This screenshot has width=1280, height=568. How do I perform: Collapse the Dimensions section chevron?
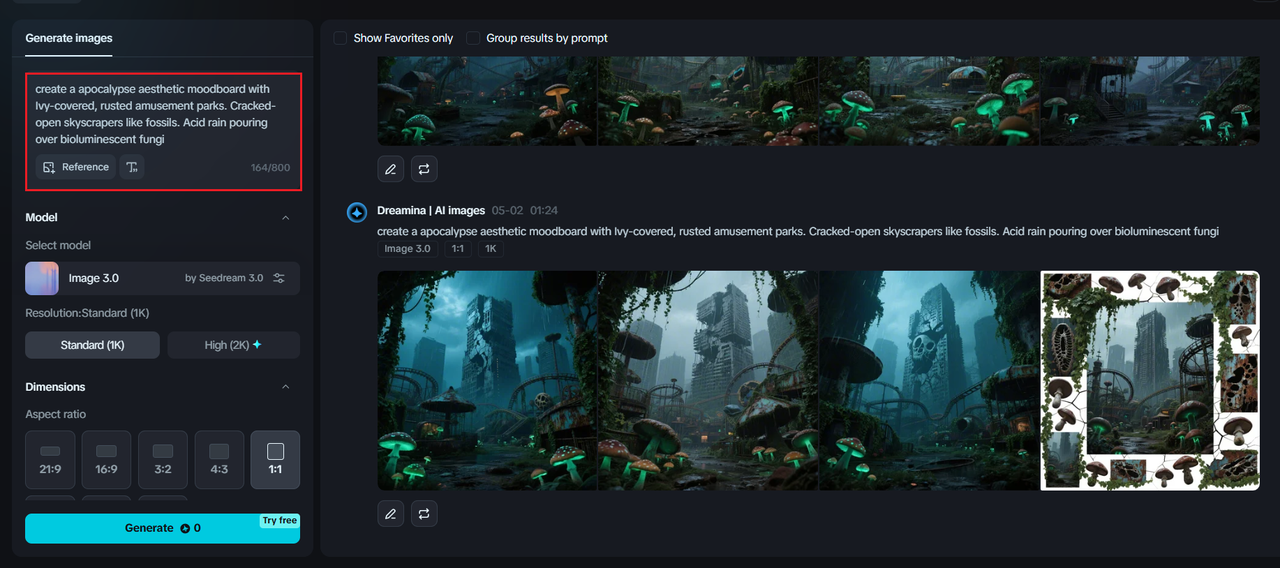pos(285,387)
